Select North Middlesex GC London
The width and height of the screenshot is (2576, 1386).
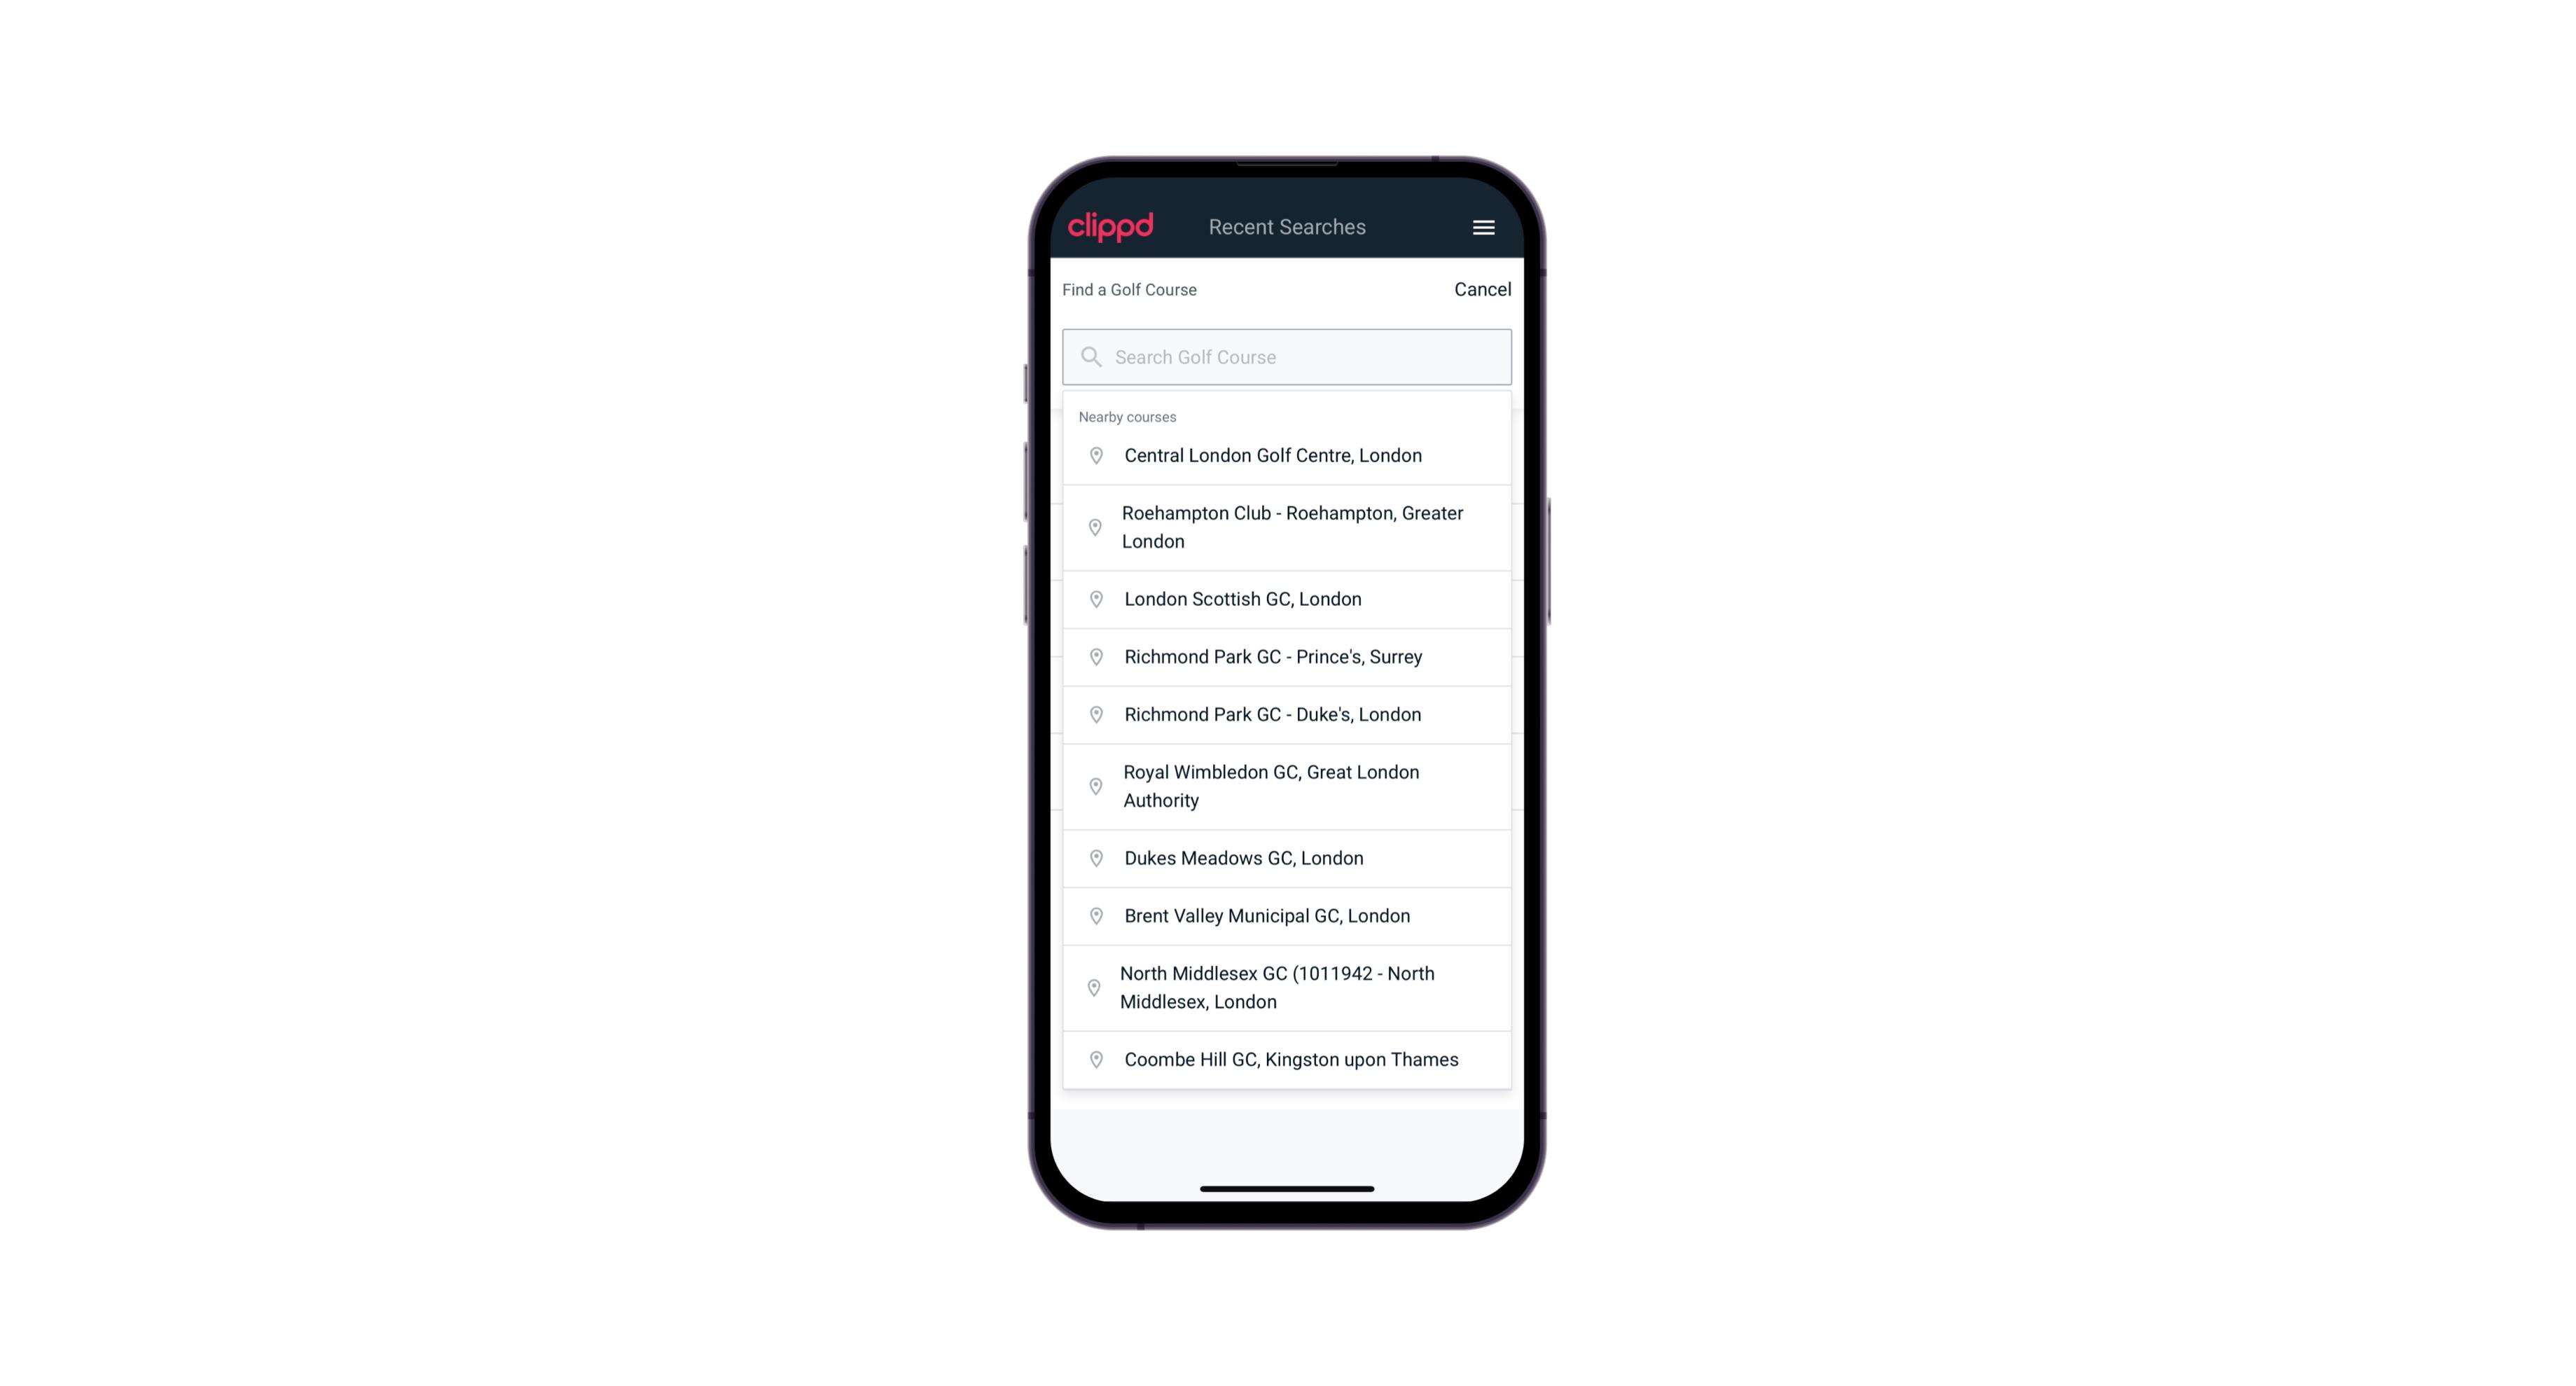1287,987
